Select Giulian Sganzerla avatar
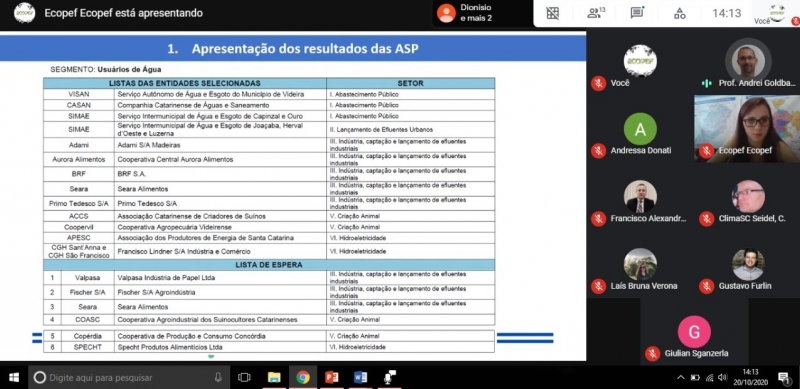This screenshot has width=800, height=389. [694, 332]
